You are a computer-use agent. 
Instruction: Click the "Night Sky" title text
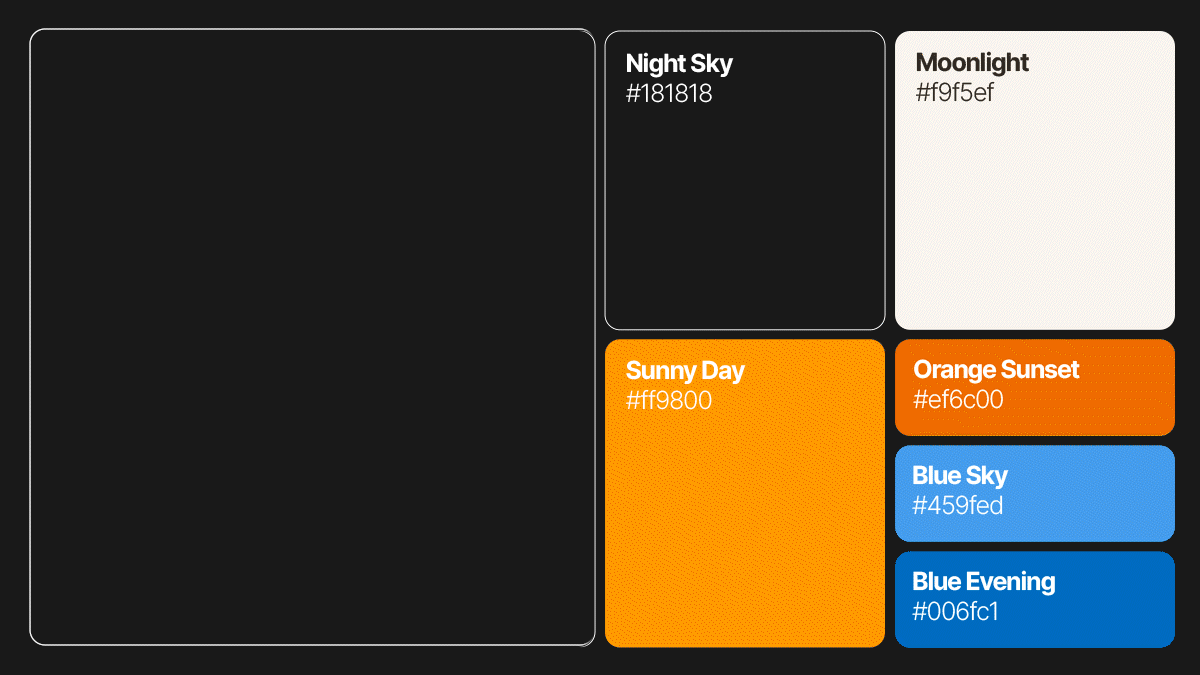[x=679, y=64]
